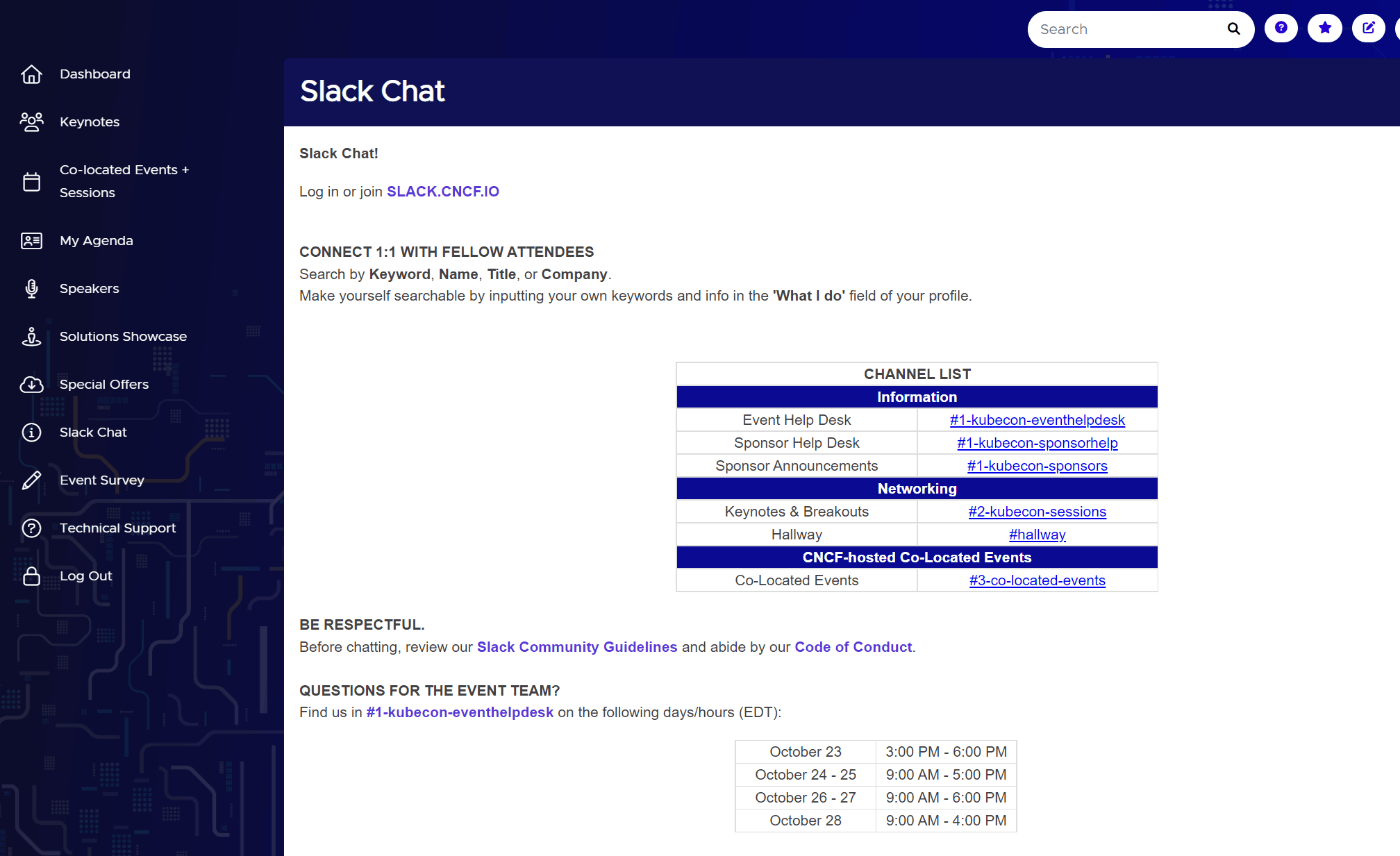Screen dimensions: 1400x856
Task: Click the 'Event Help Desk' table cell
Action: (797, 420)
